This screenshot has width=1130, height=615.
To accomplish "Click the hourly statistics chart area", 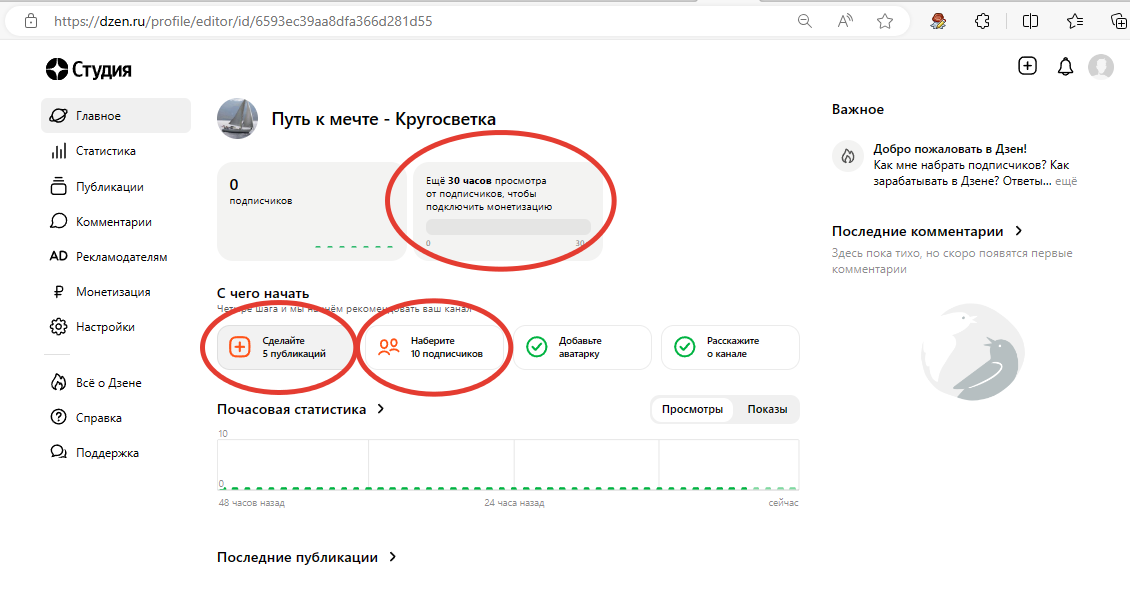I will pyautogui.click(x=508, y=465).
